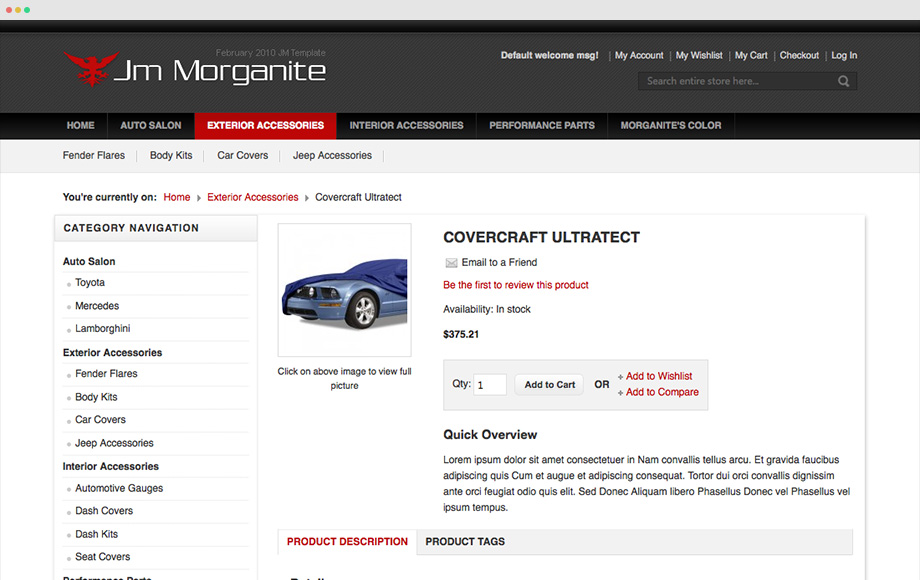Click the search magnifier icon

[x=843, y=82]
